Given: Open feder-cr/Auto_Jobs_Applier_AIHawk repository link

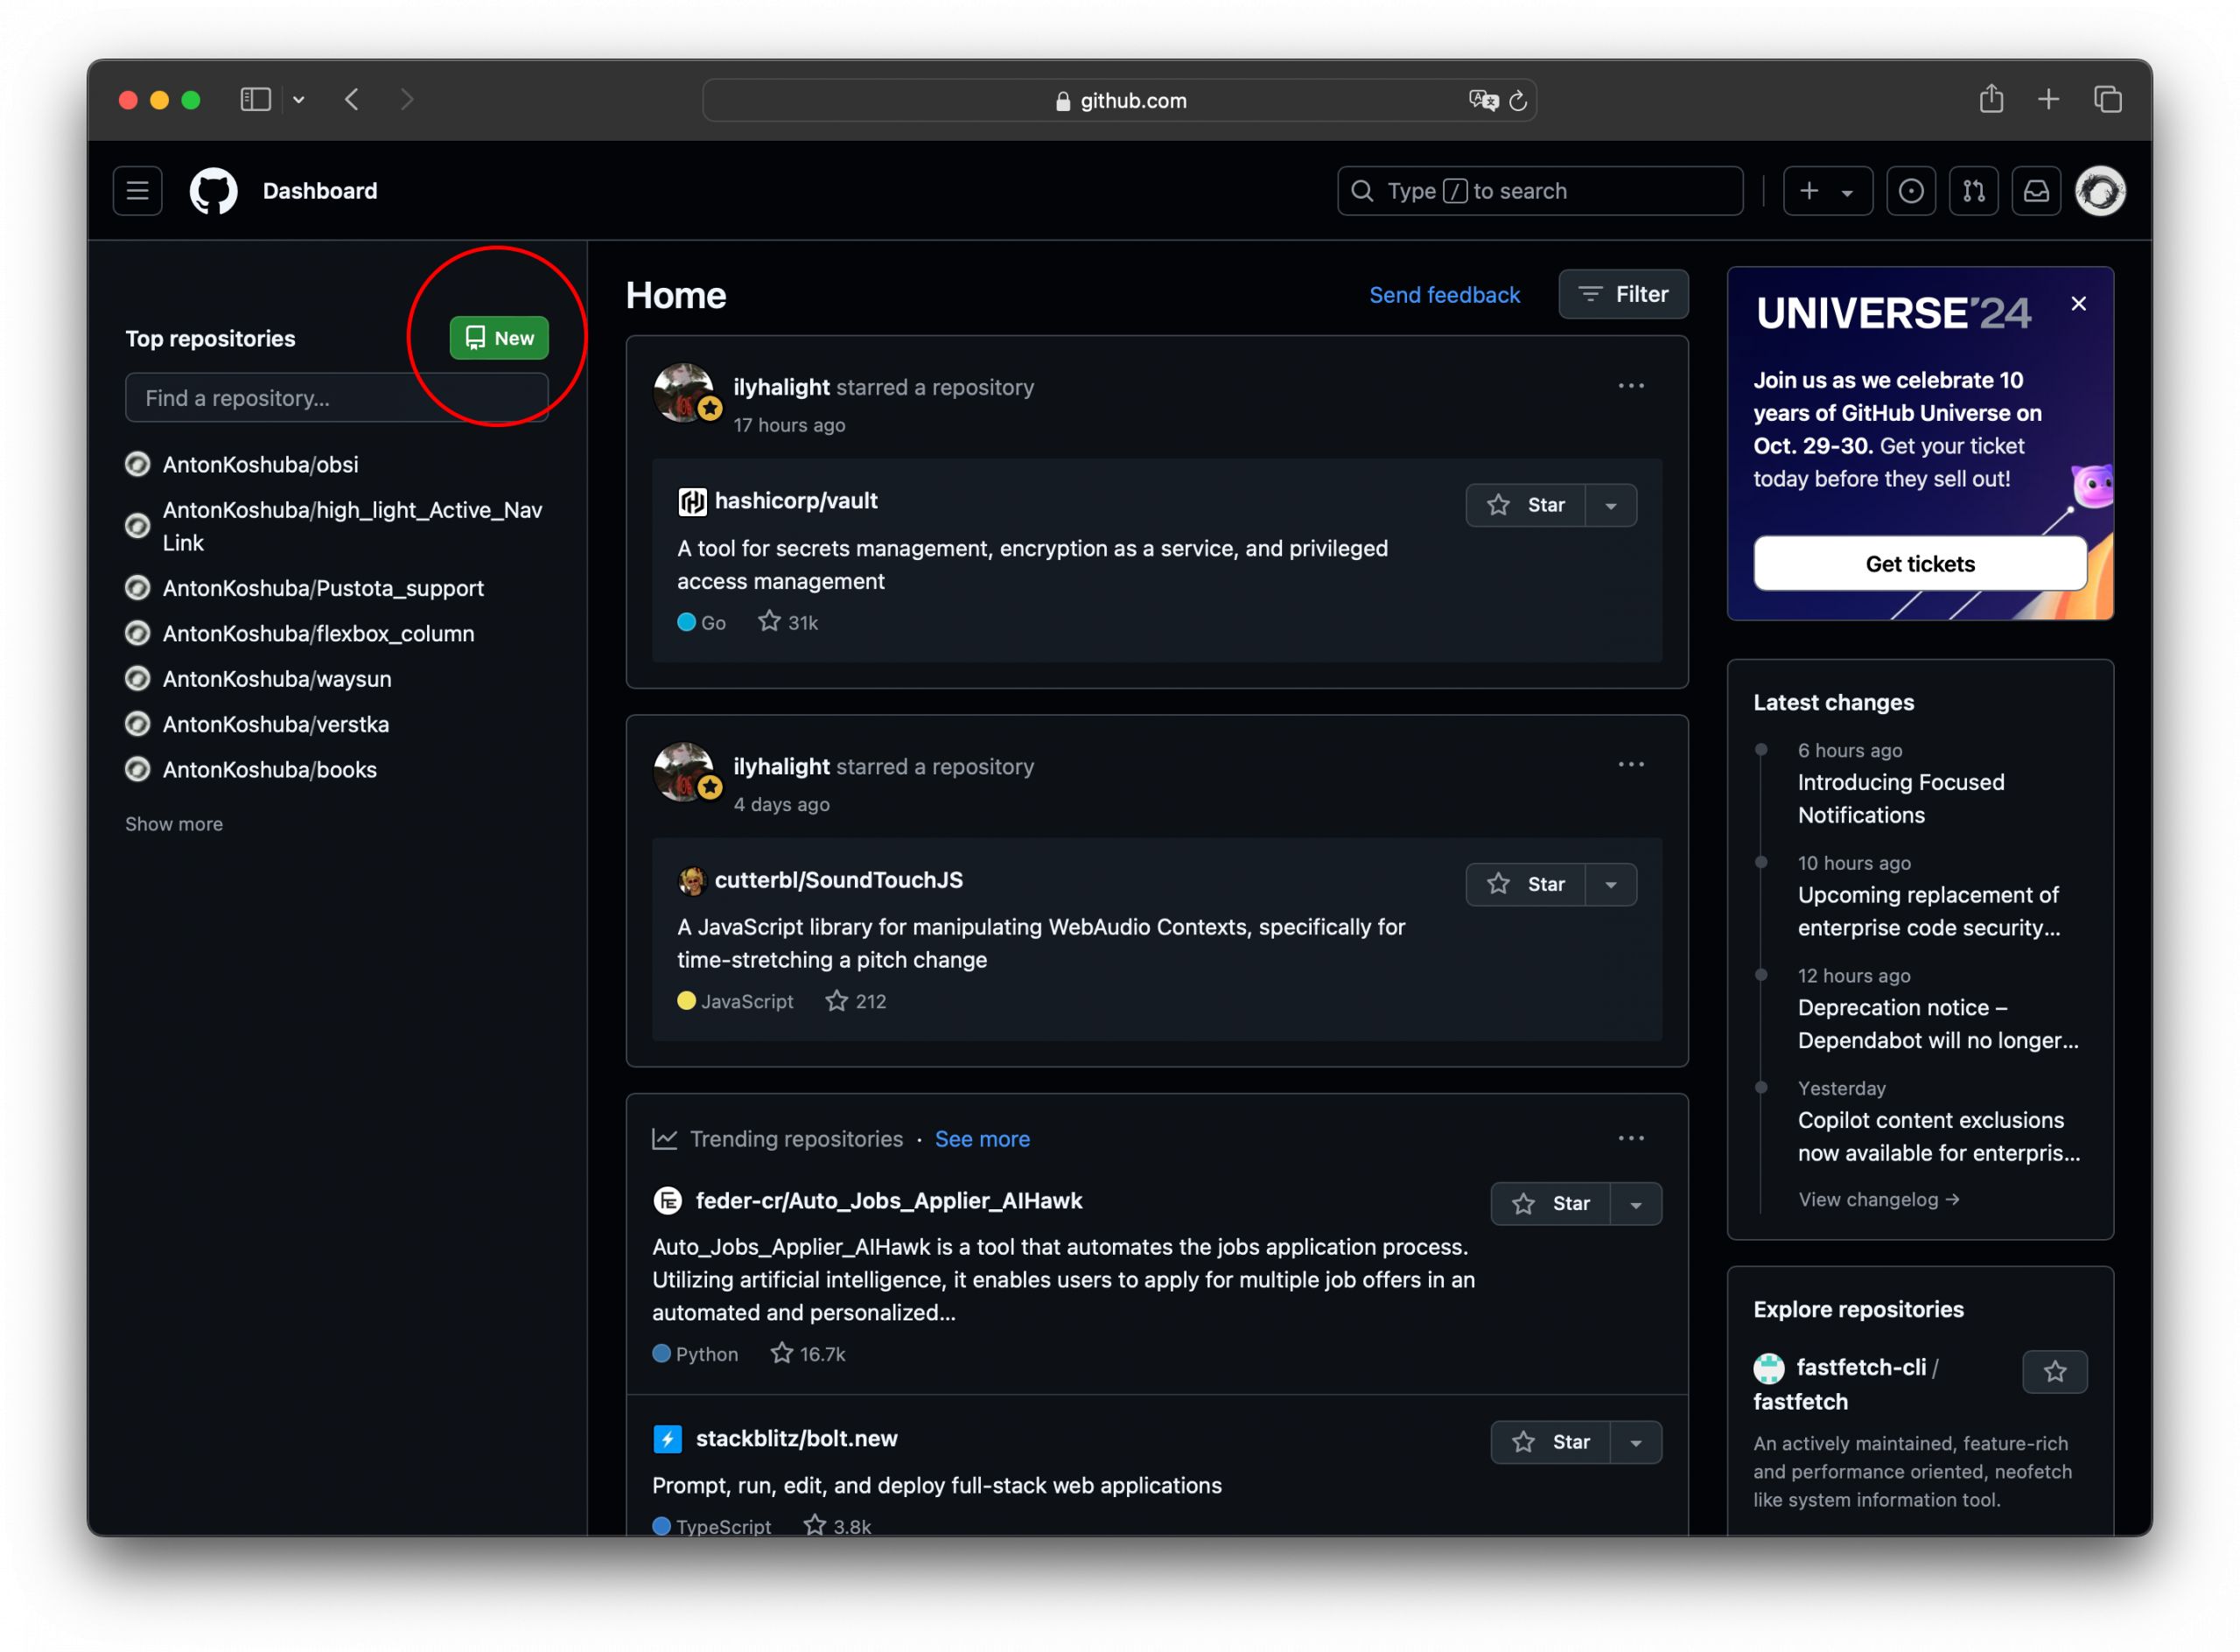Looking at the screenshot, I should point(888,1201).
